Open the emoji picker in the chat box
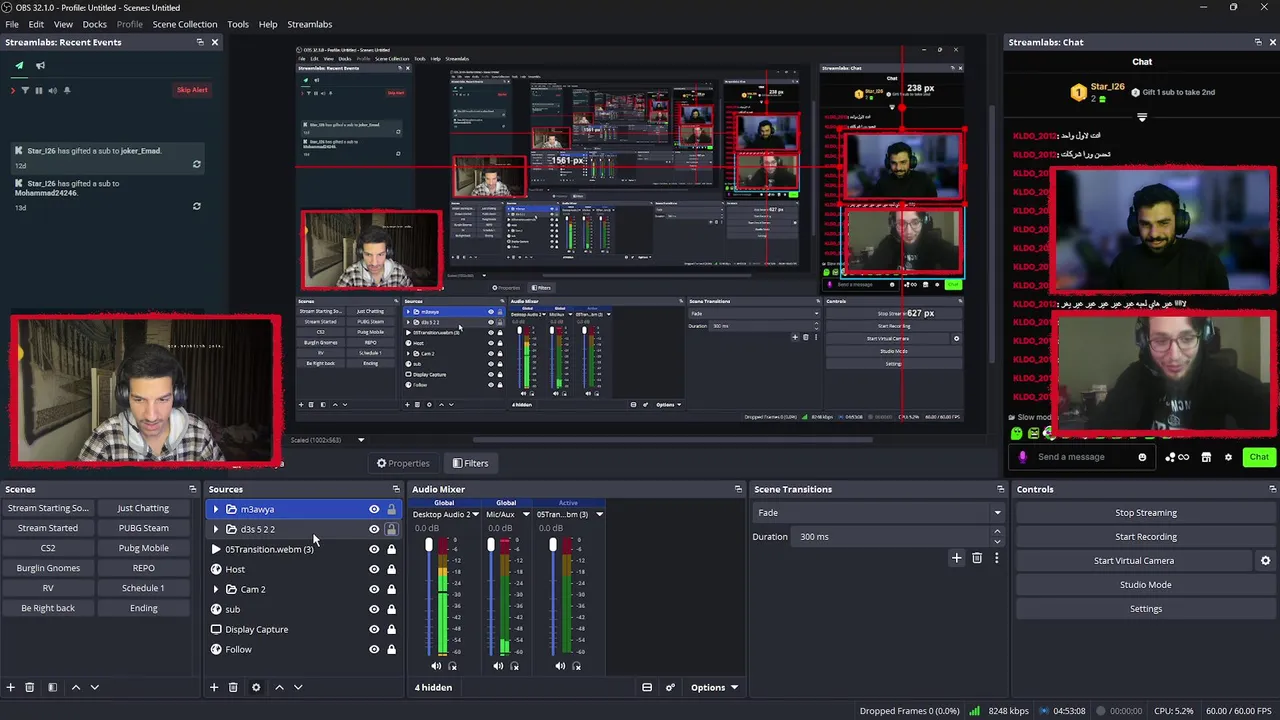 click(x=1142, y=457)
